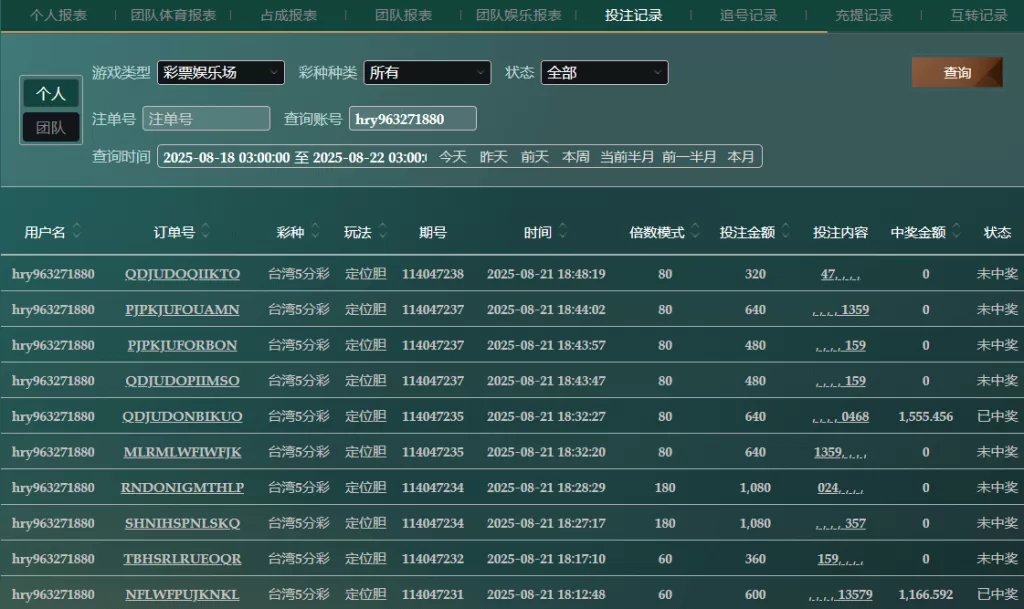This screenshot has height=609, width=1024.
Task: Sort table by 用户名 column arrows
Action: coord(76,230)
